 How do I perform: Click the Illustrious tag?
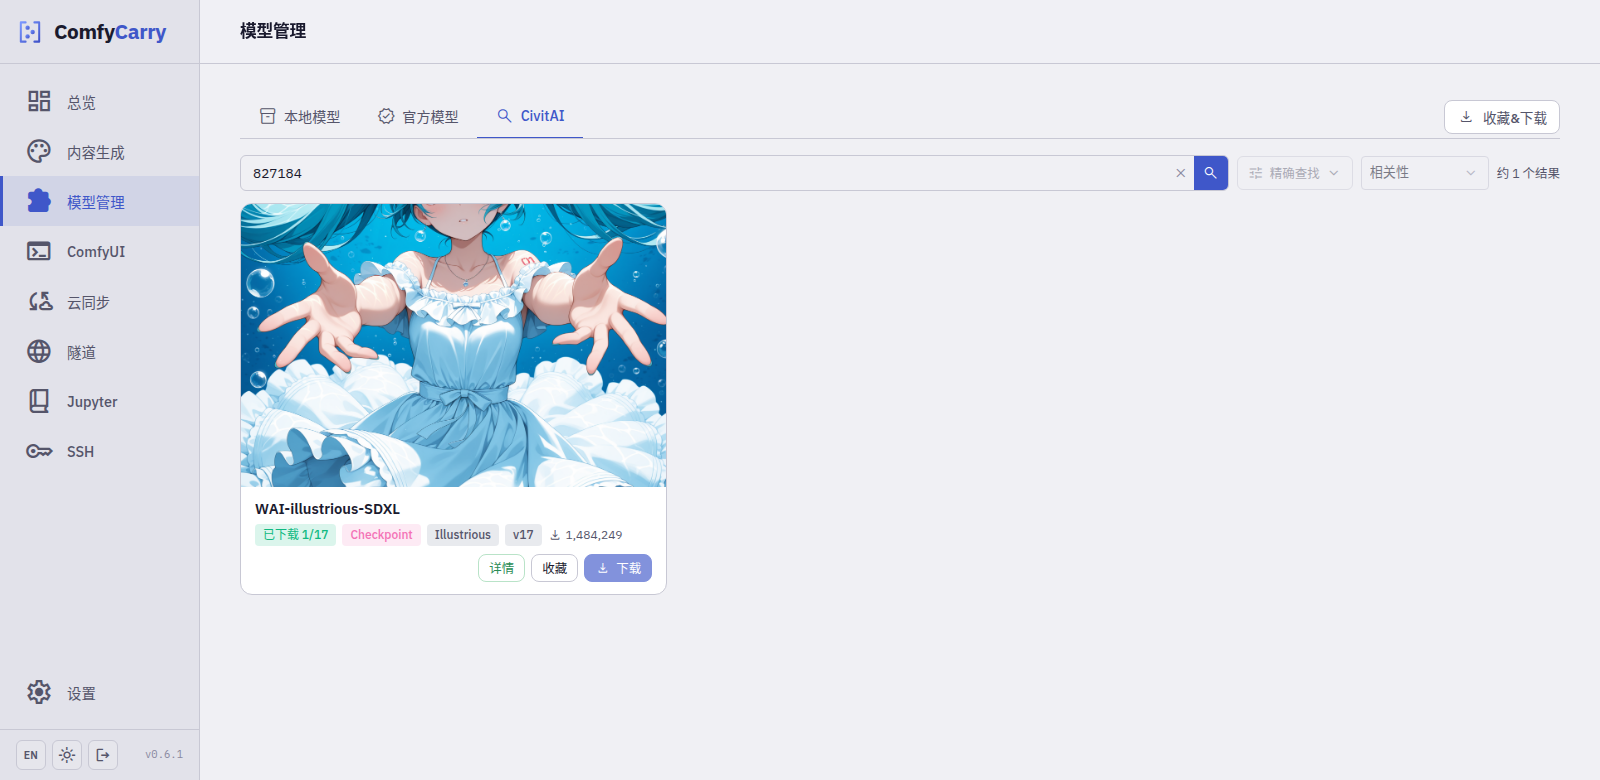pyautogui.click(x=463, y=535)
